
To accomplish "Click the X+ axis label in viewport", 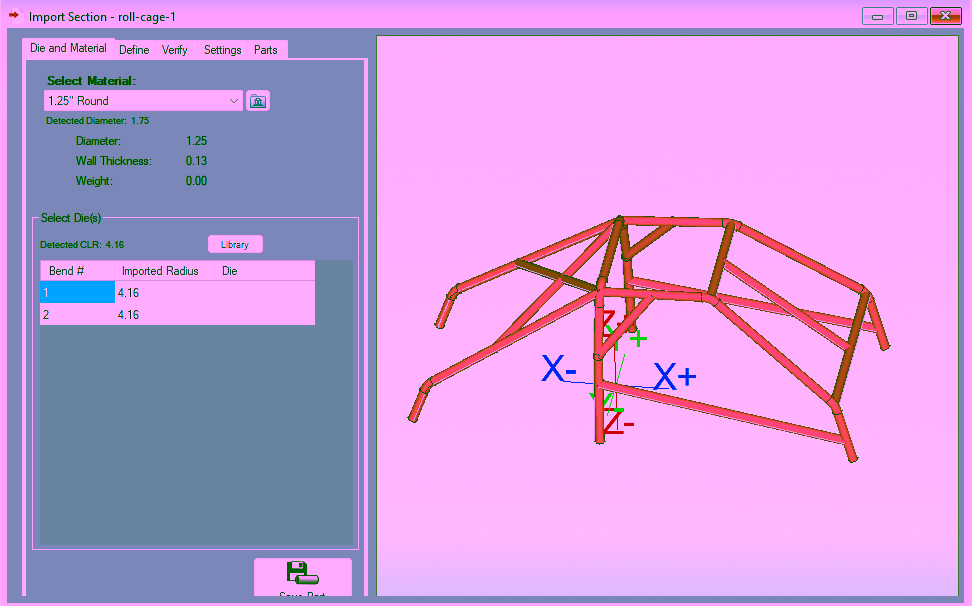I will 675,376.
